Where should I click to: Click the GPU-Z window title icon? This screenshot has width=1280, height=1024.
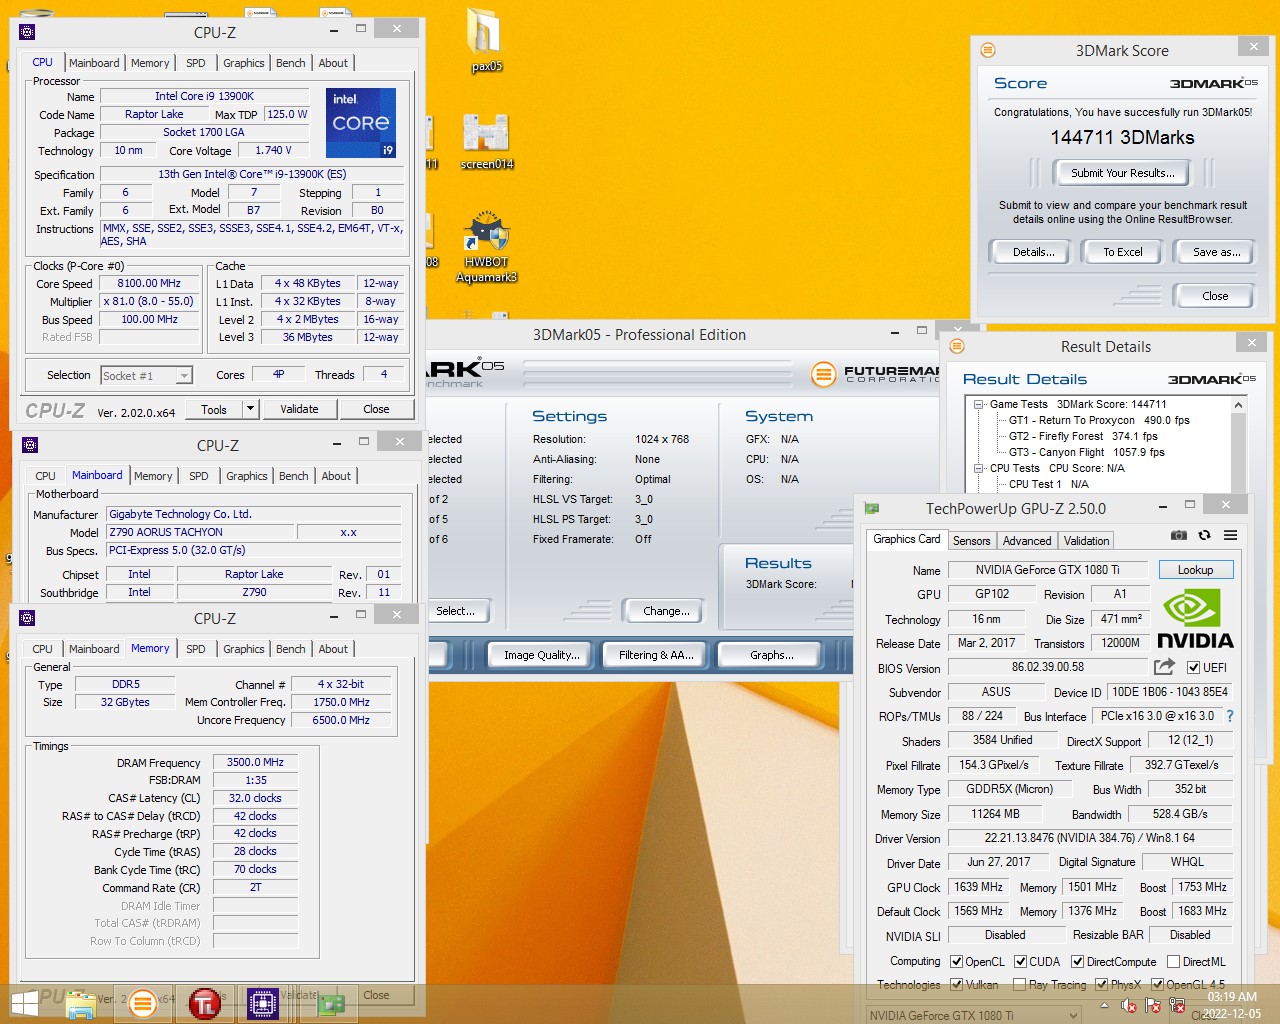871,508
